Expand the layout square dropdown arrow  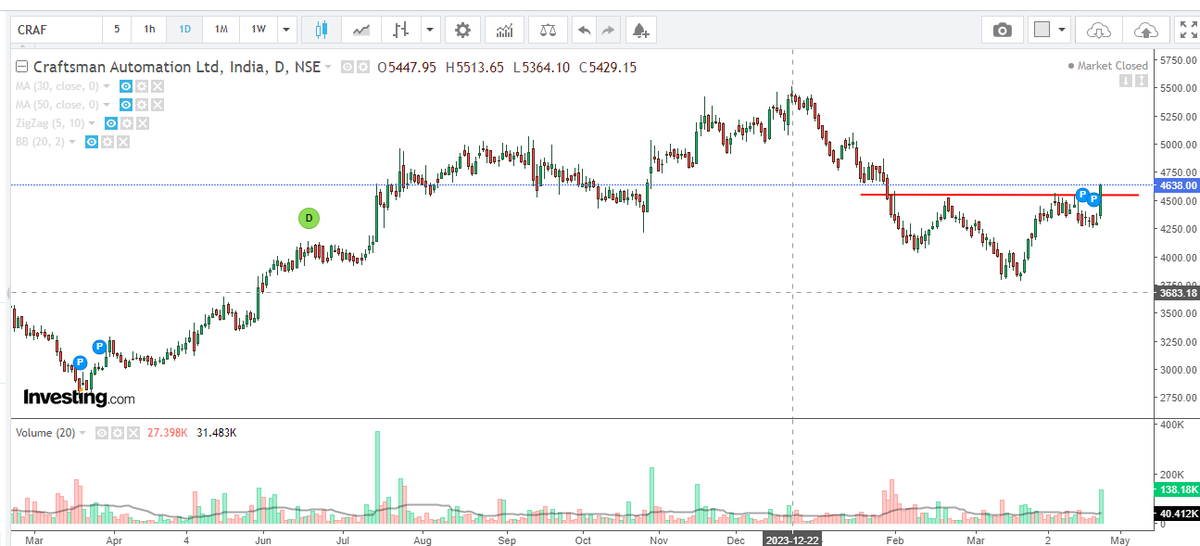[x=1062, y=30]
